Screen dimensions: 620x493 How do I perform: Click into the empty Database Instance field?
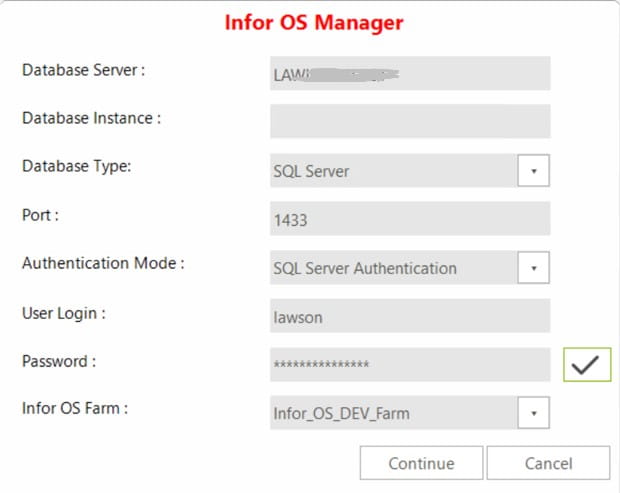coord(410,121)
